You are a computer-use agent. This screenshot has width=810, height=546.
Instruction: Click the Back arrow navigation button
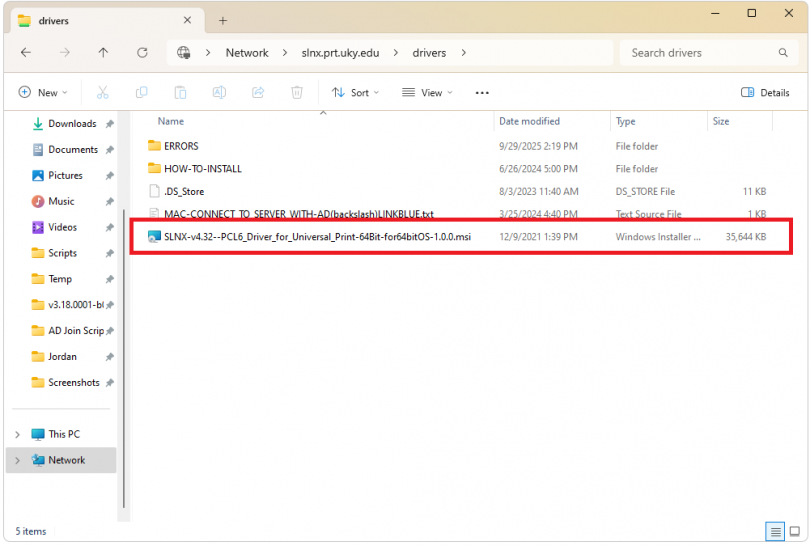(26, 53)
